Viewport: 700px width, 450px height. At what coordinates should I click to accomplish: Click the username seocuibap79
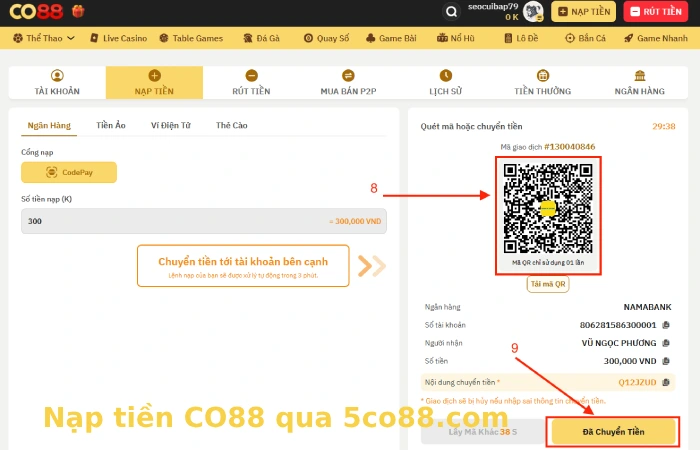click(493, 7)
